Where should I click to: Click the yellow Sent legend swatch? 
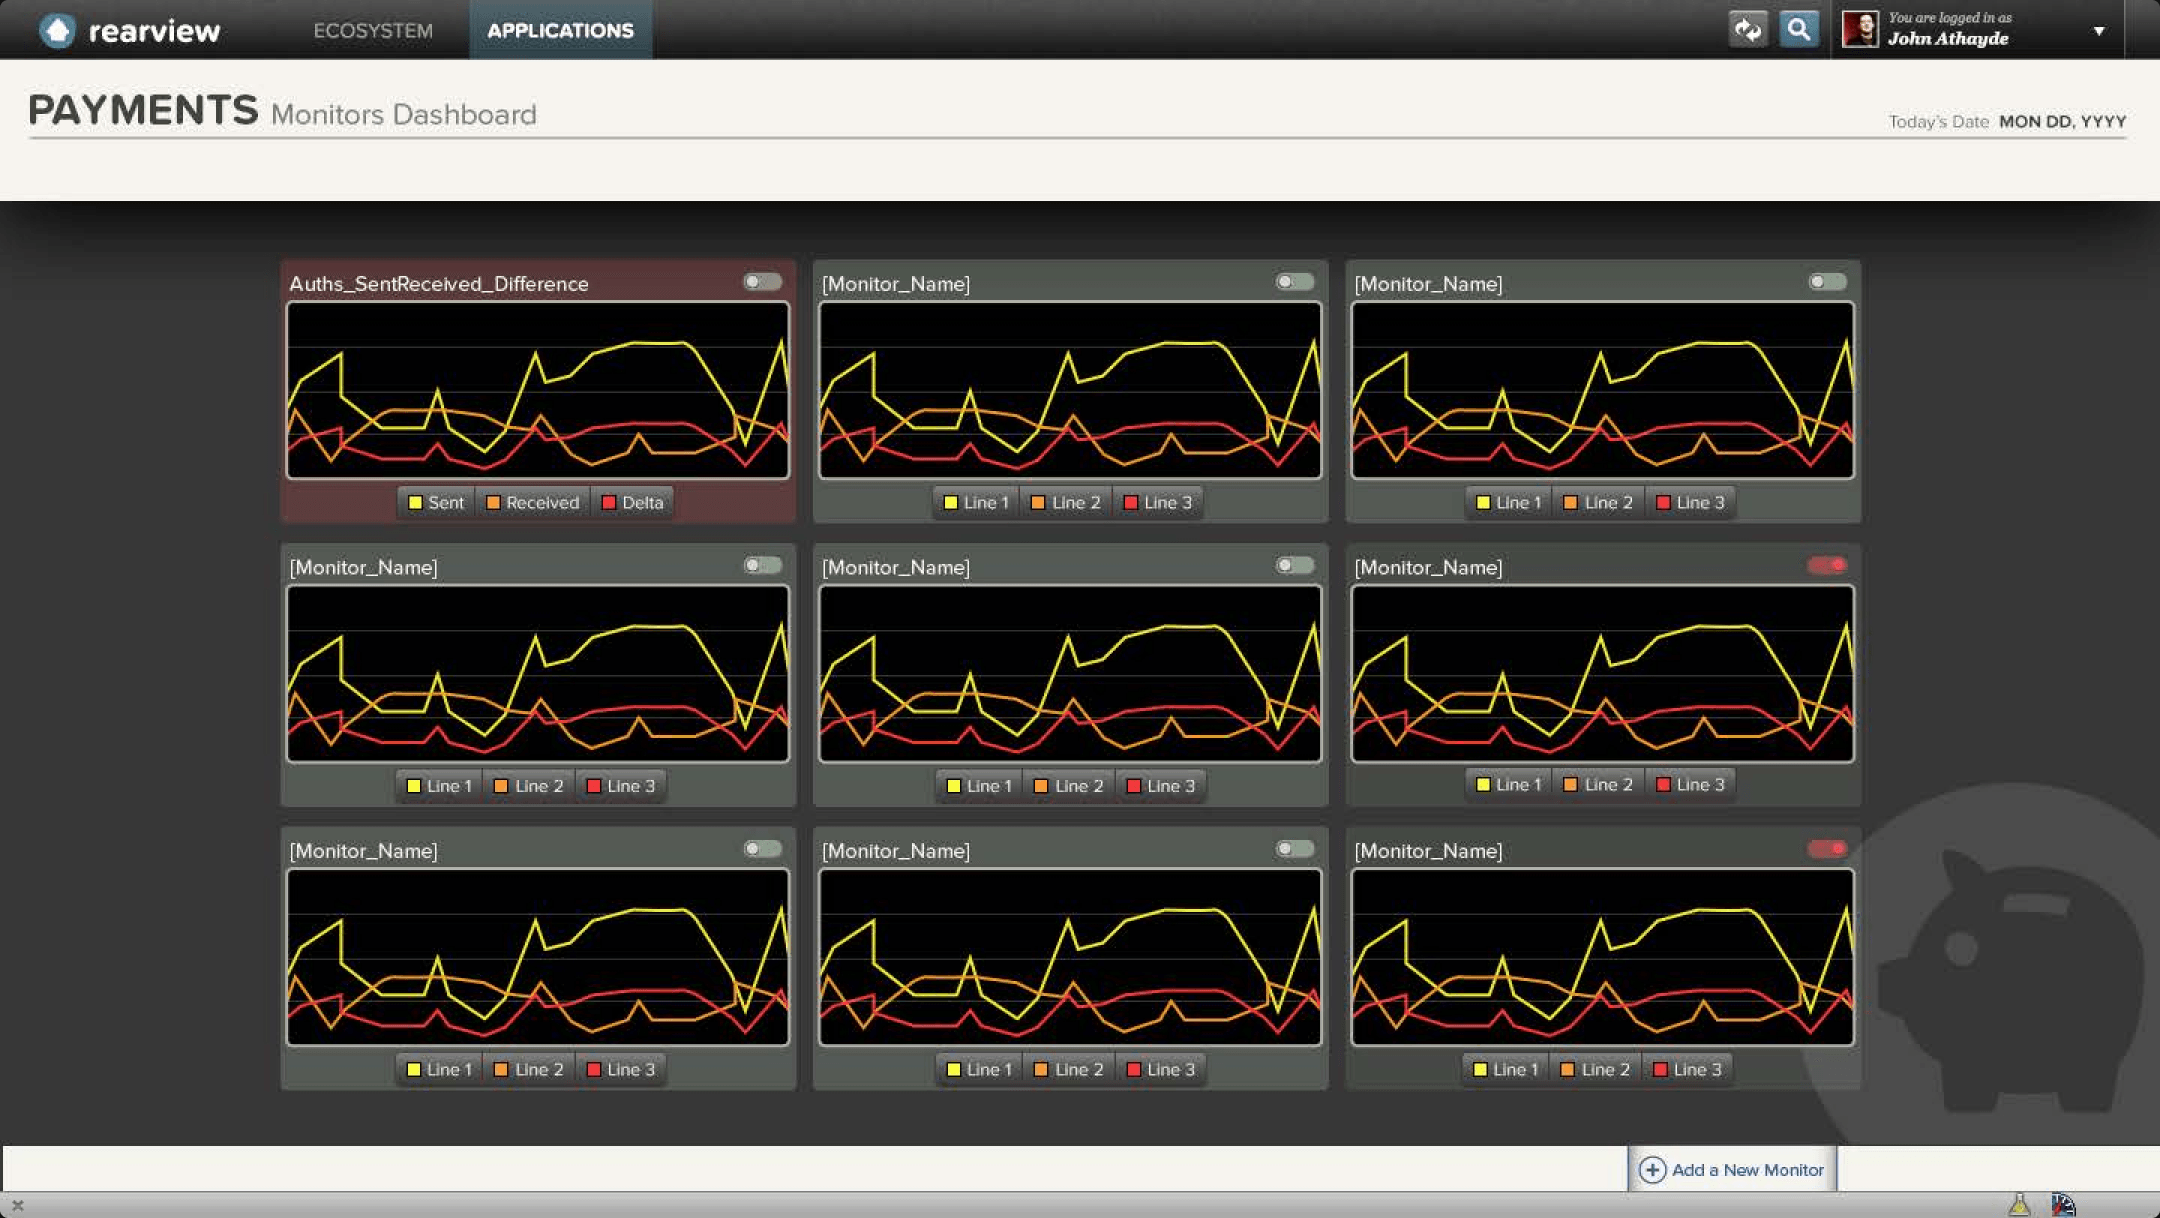[x=415, y=502]
